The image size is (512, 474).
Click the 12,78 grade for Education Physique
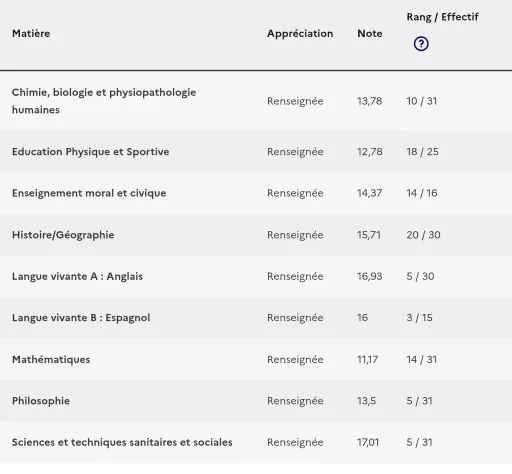(370, 152)
